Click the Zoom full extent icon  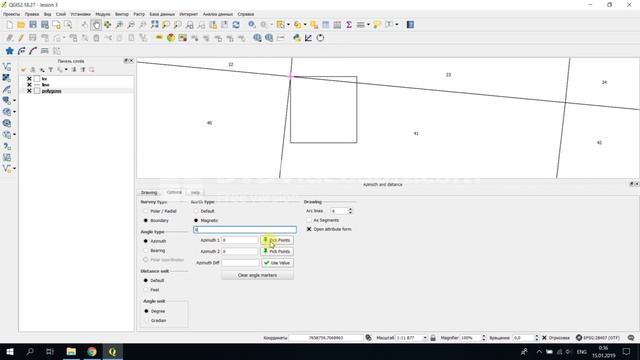pos(154,25)
